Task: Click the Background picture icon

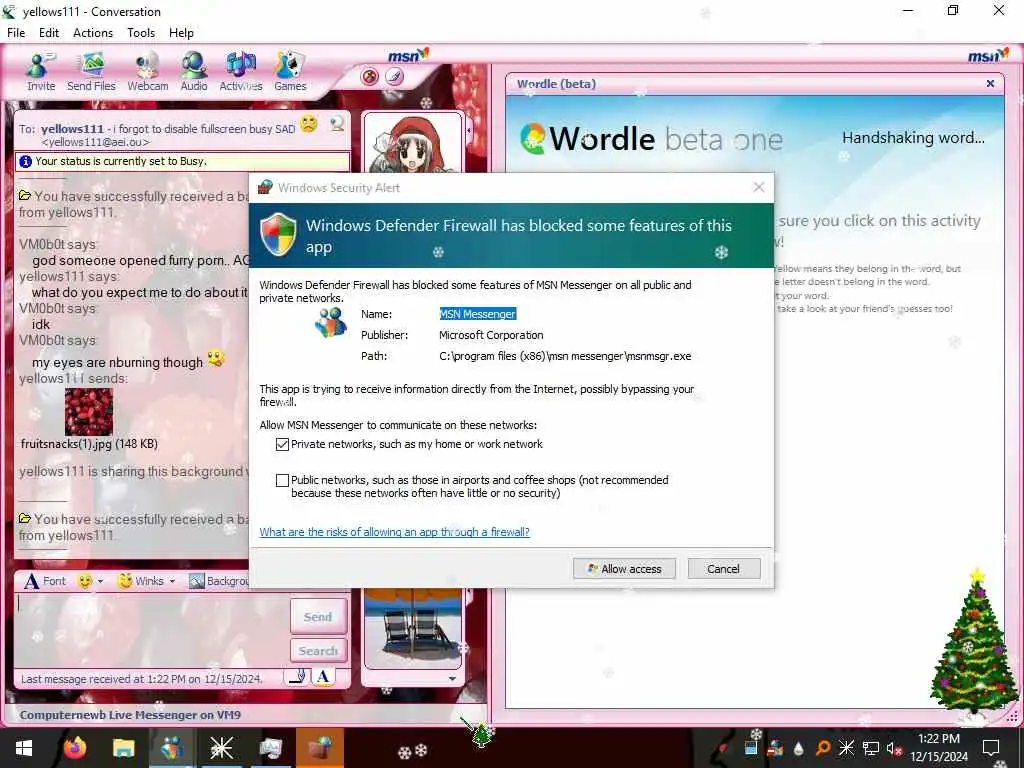Action: click(196, 581)
